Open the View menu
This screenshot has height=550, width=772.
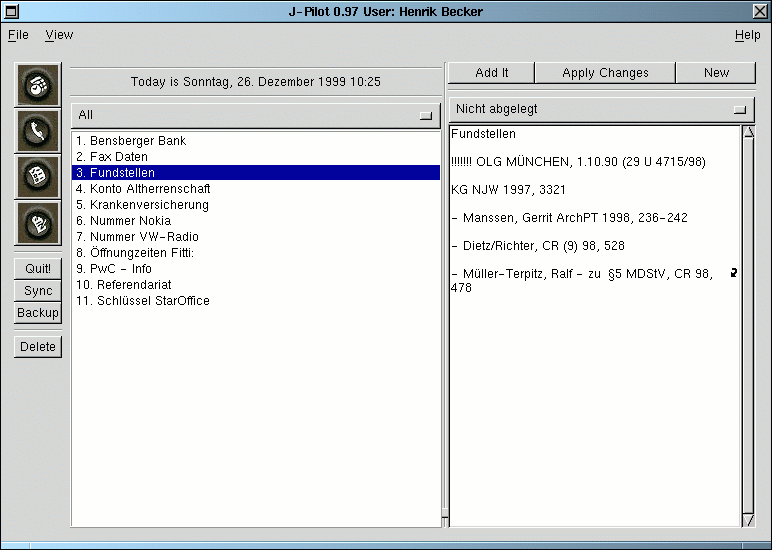(x=59, y=35)
